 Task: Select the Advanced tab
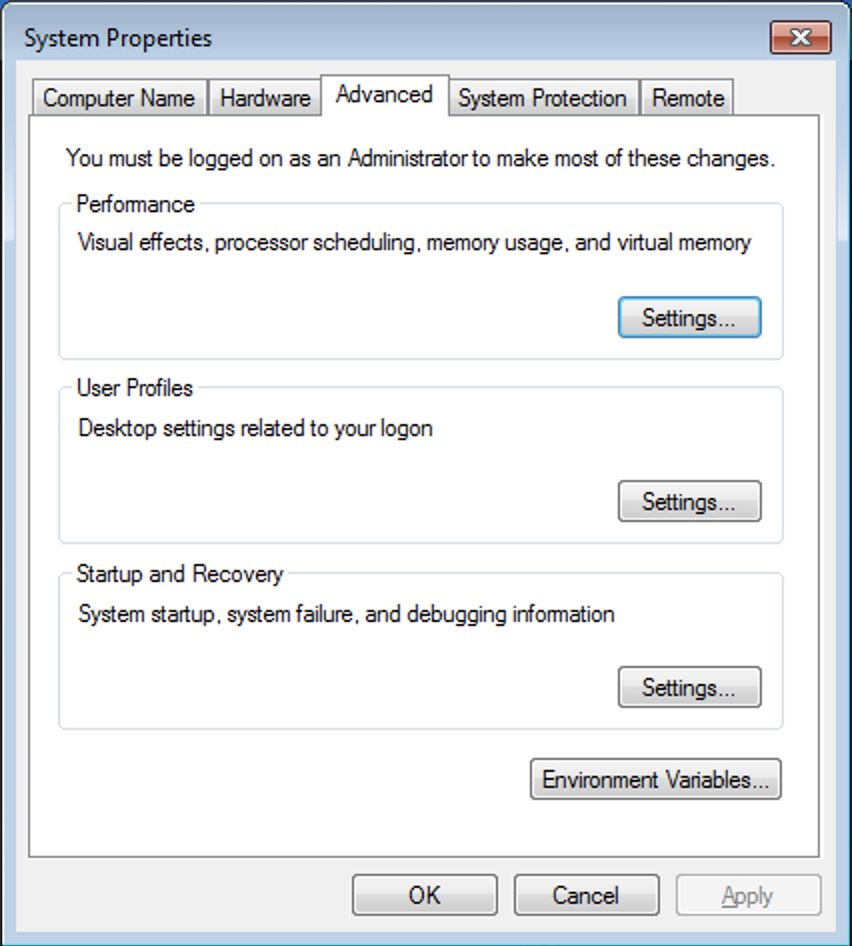point(384,95)
